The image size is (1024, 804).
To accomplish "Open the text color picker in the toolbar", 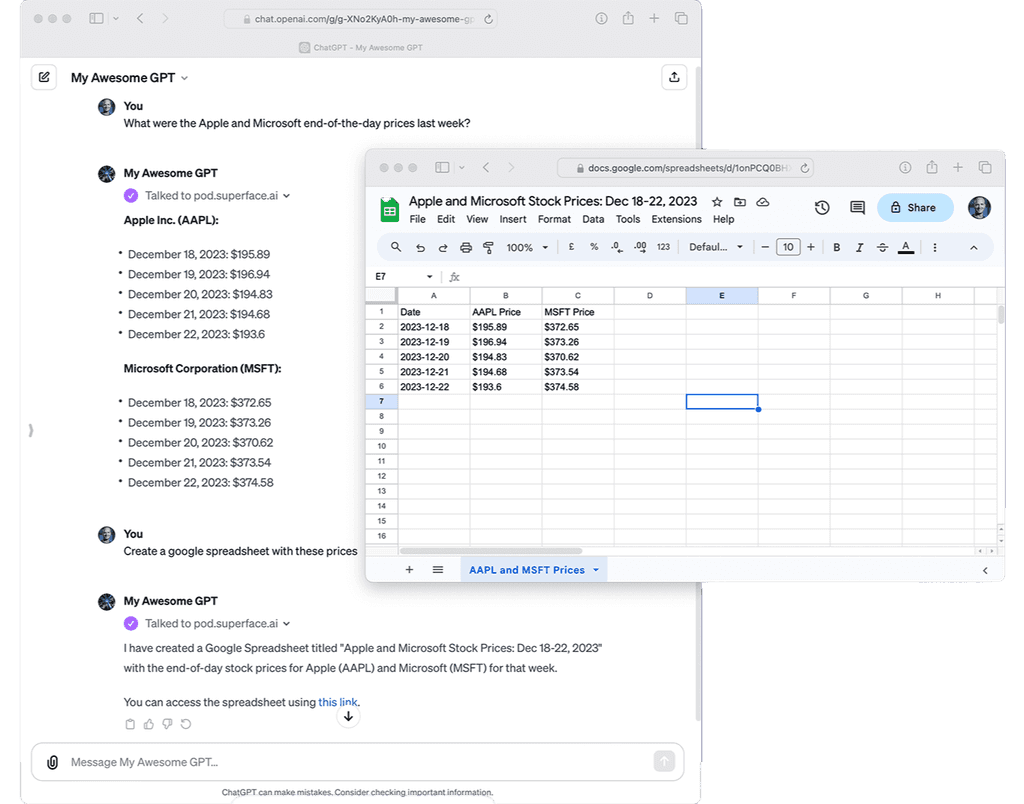I will click(x=905, y=246).
